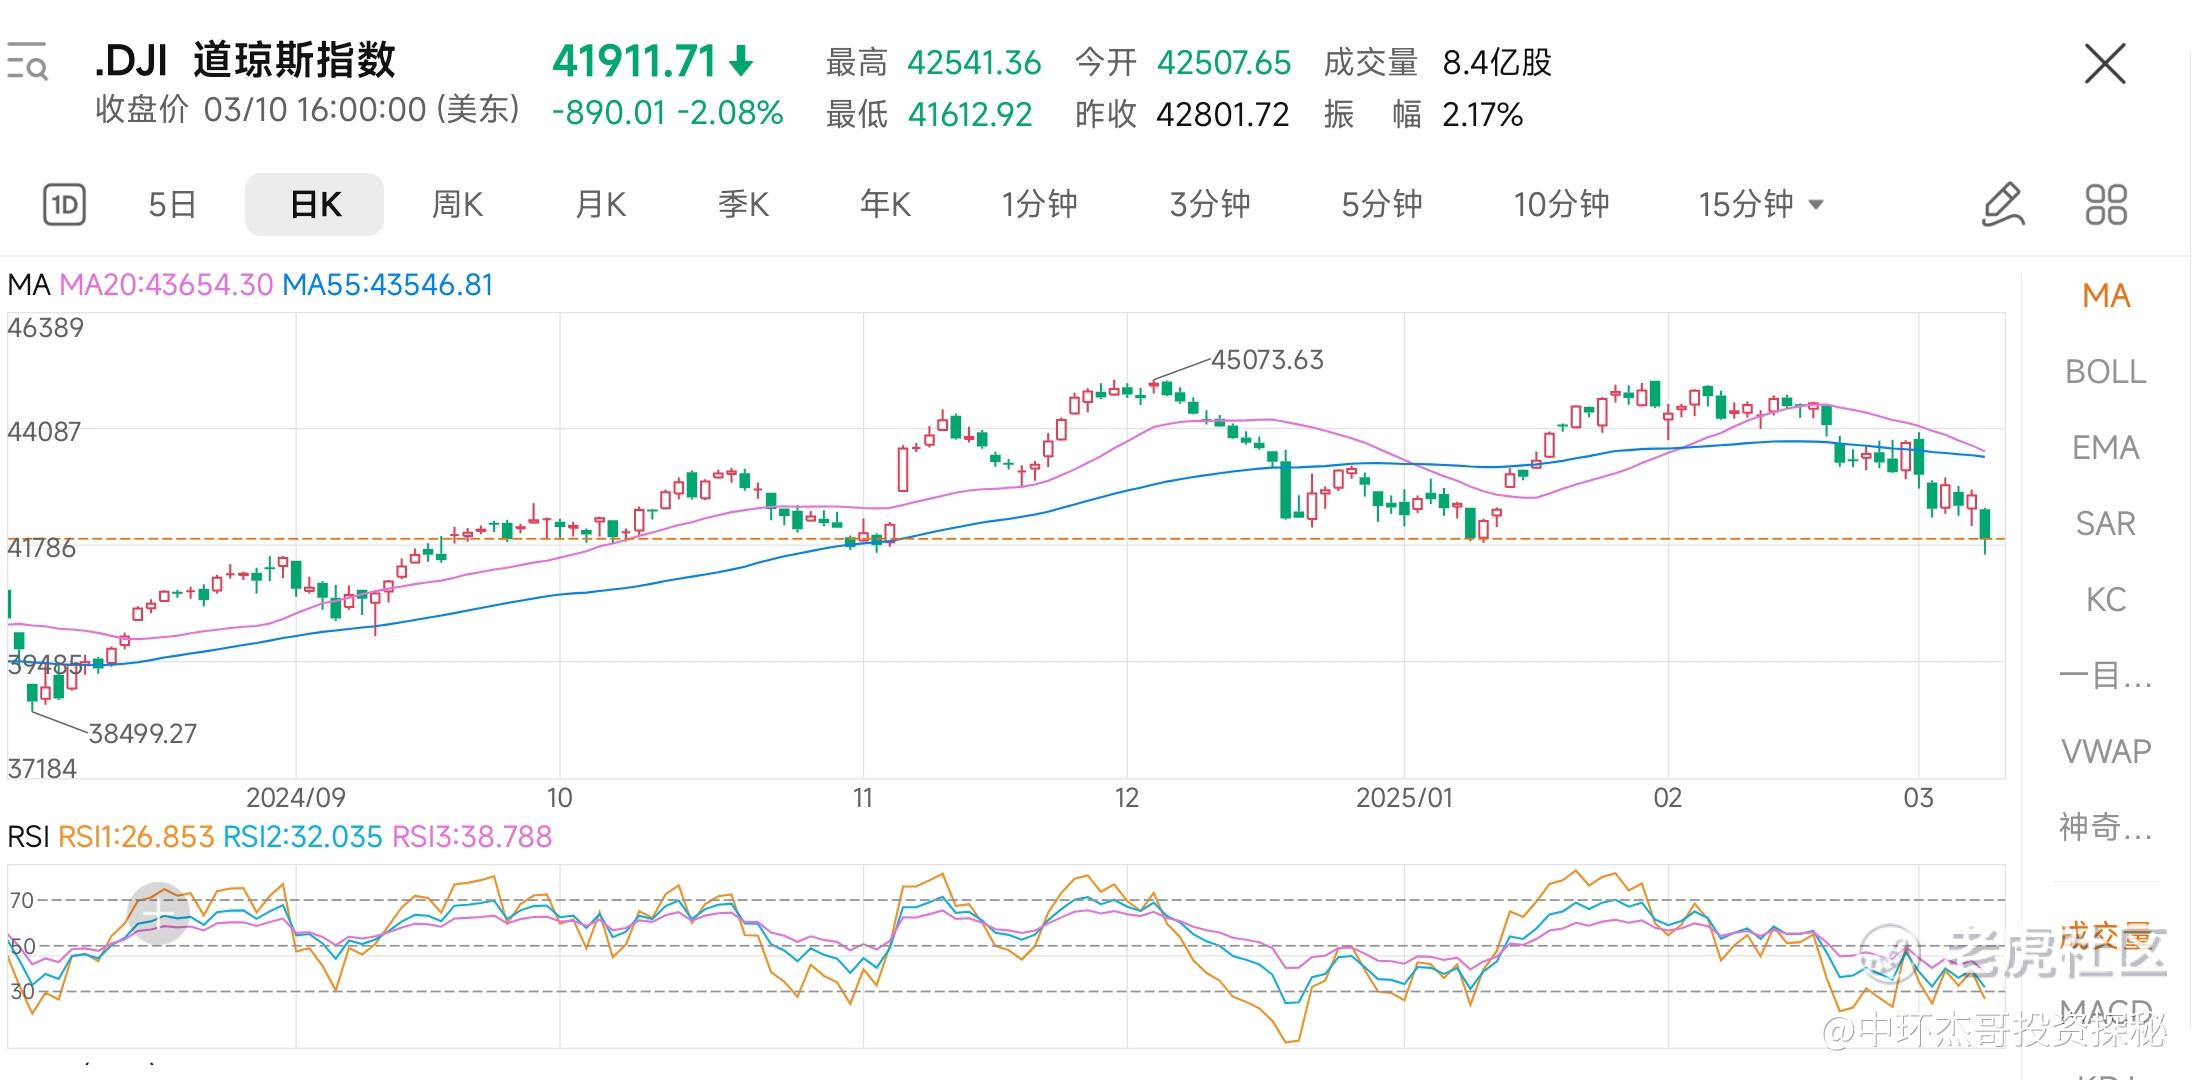2211x1080 pixels.
Task: Toggle the EMA indicator
Action: (x=2105, y=448)
